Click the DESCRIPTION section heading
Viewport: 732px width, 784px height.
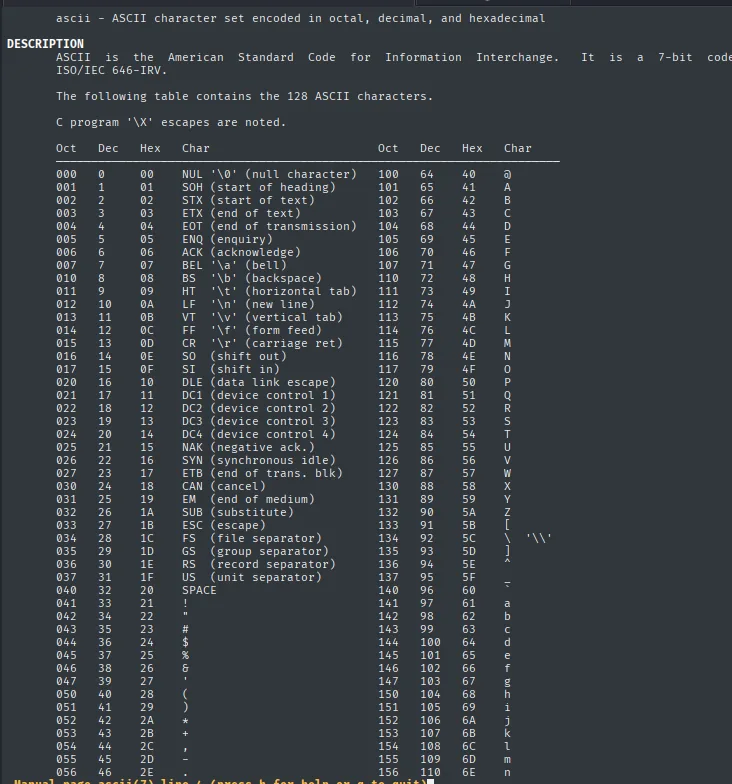pyautogui.click(x=45, y=44)
